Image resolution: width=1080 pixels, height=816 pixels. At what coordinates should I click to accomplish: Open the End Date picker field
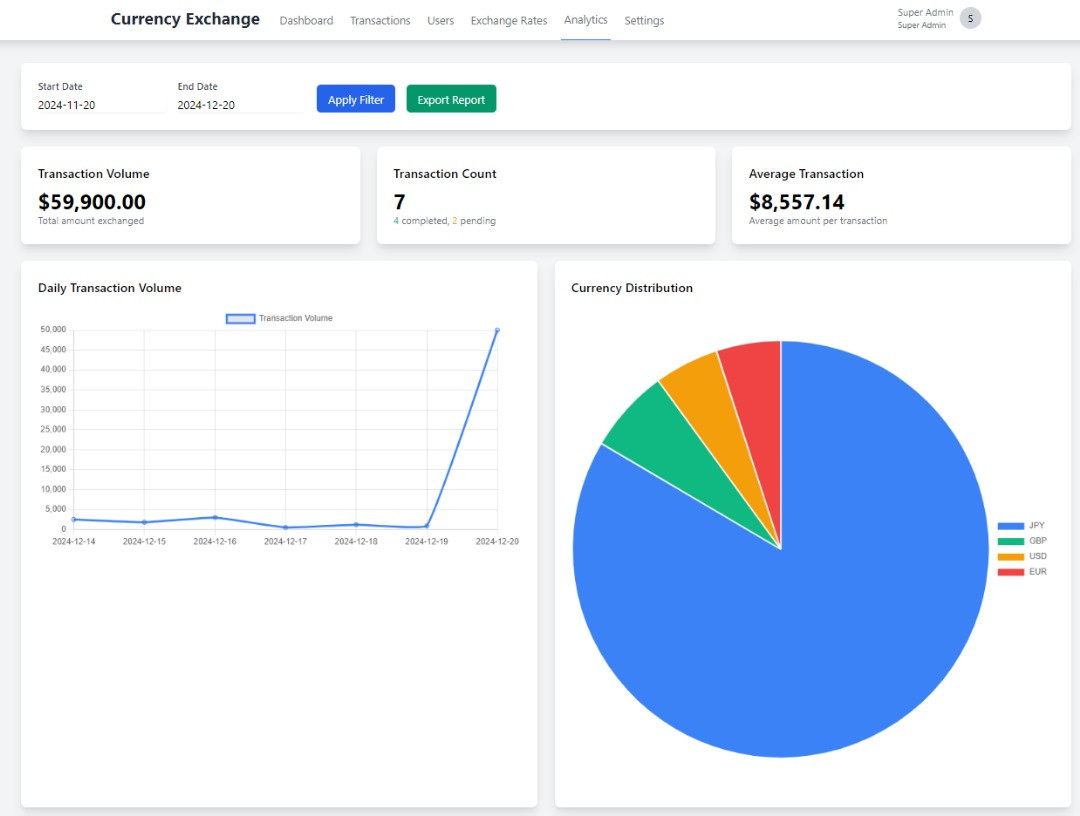[x=240, y=105]
